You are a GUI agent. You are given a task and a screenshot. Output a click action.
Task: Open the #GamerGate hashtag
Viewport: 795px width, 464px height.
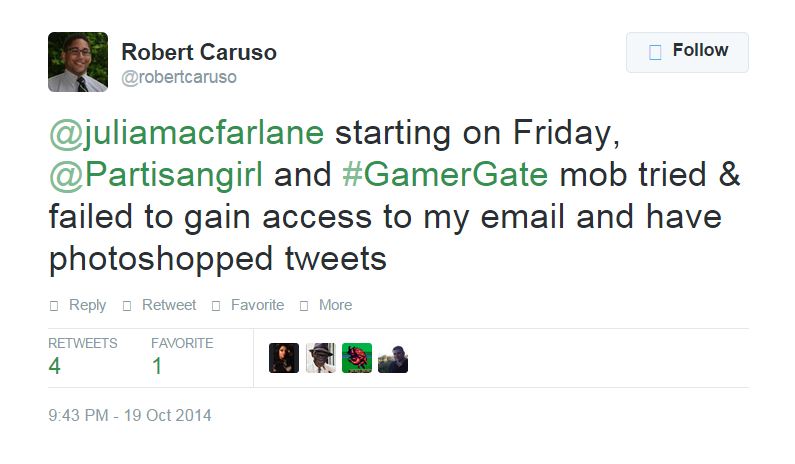pyautogui.click(x=445, y=174)
